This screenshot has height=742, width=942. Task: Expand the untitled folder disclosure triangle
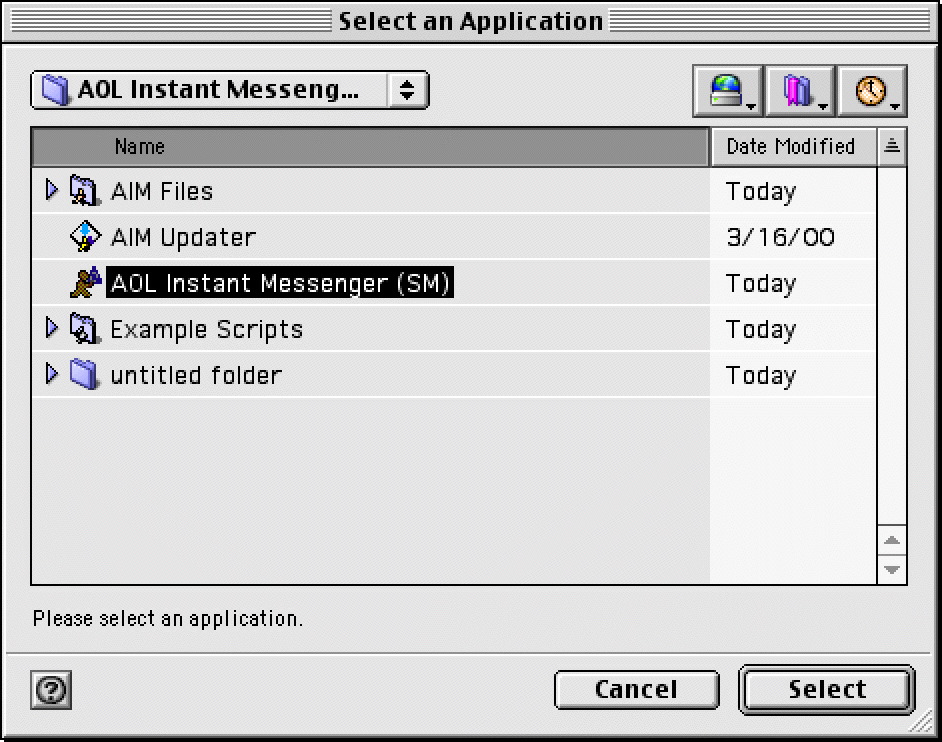click(52, 374)
